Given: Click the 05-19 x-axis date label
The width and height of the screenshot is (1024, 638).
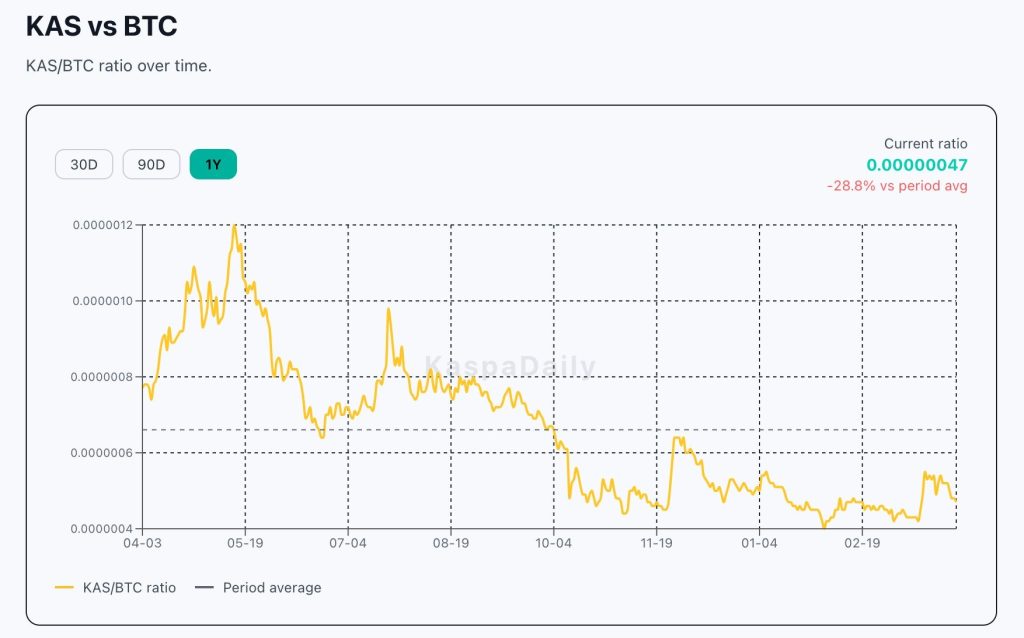Looking at the screenshot, I should pyautogui.click(x=245, y=544).
